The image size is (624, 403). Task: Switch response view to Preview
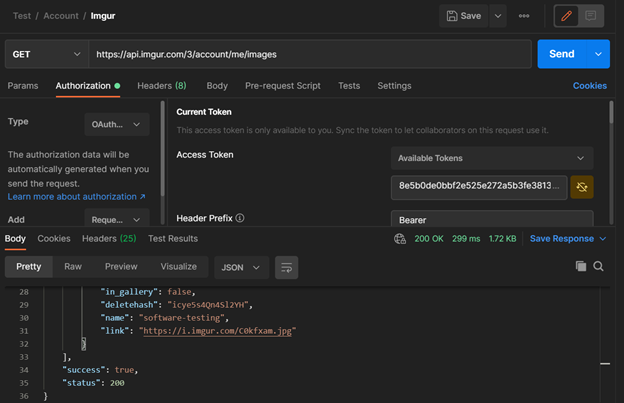pyautogui.click(x=121, y=267)
